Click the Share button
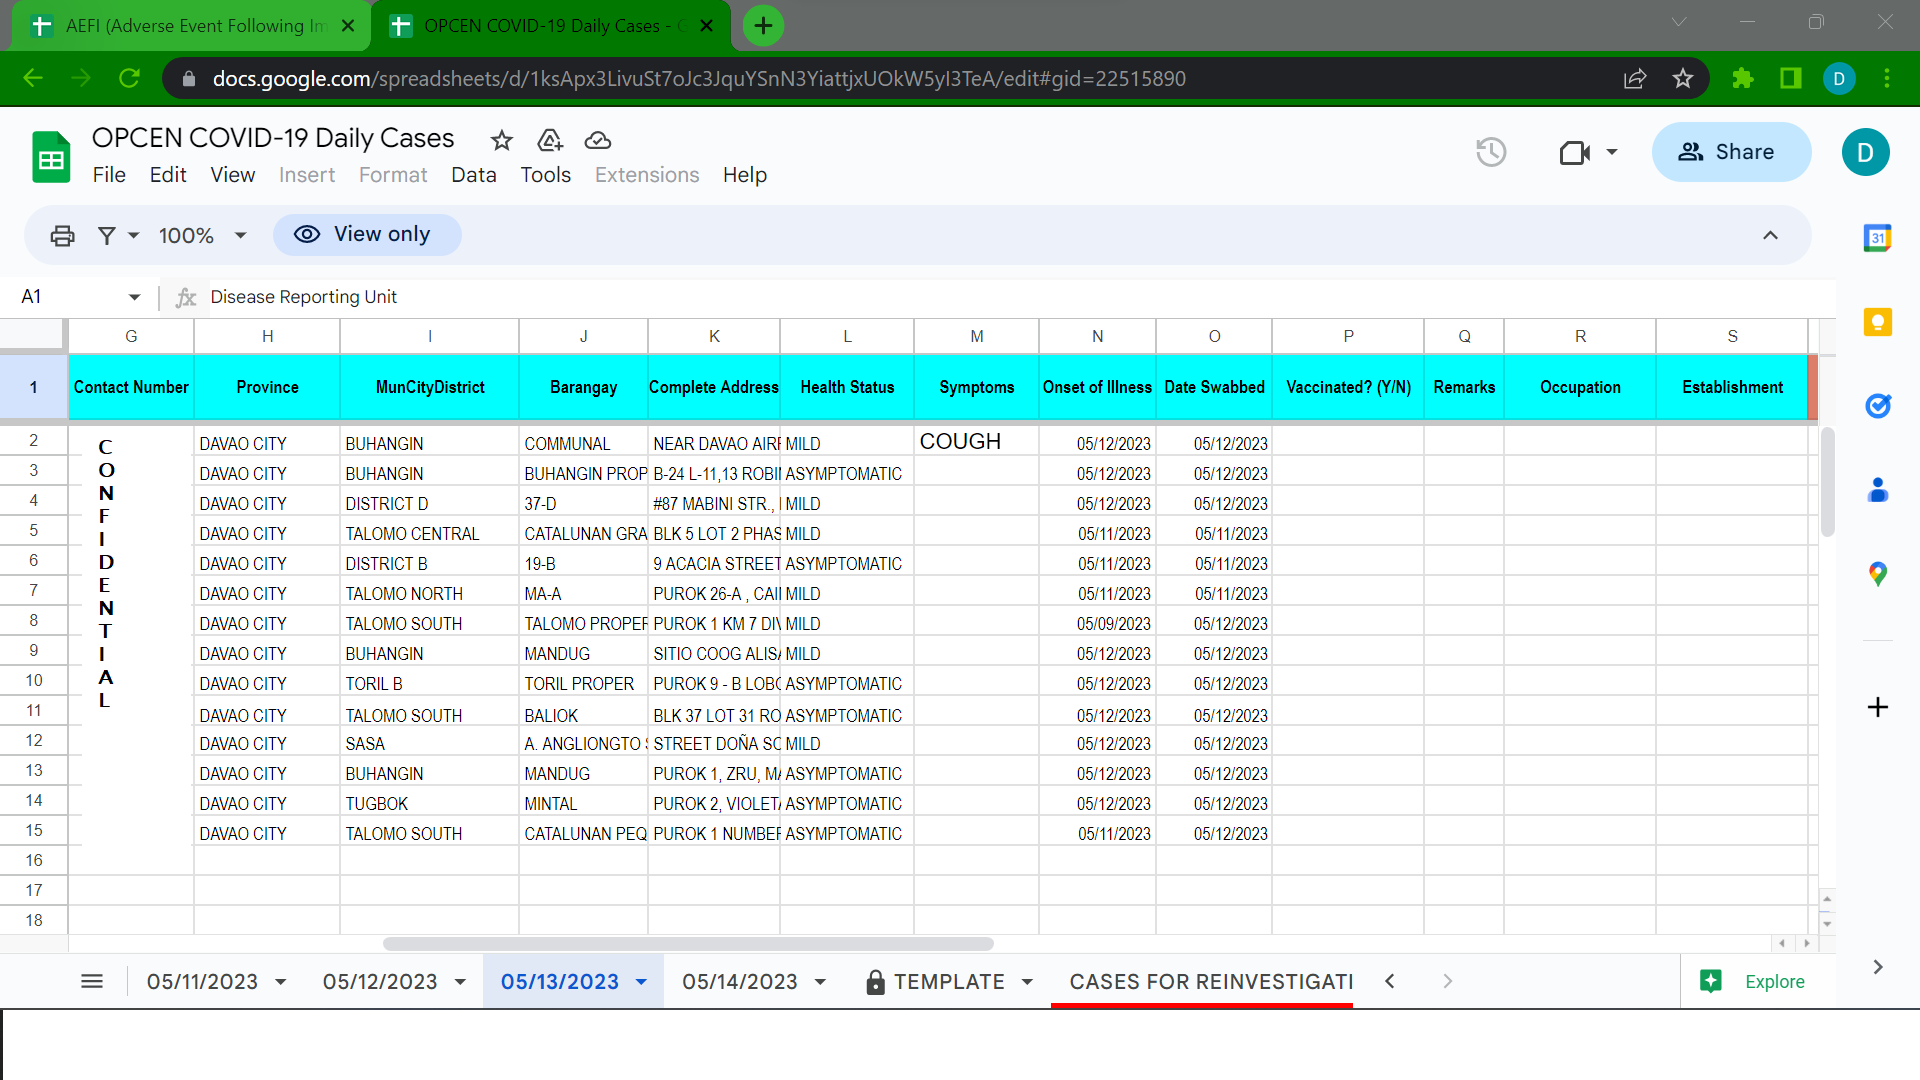This screenshot has width=1920, height=1080. 1730,152
